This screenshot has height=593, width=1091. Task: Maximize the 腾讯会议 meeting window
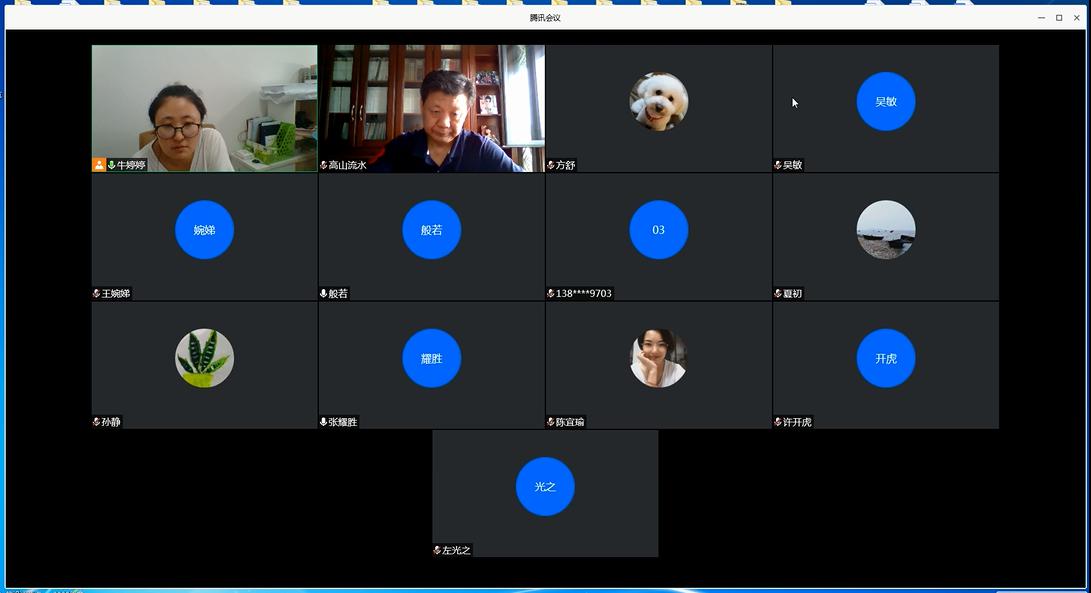coord(1059,18)
